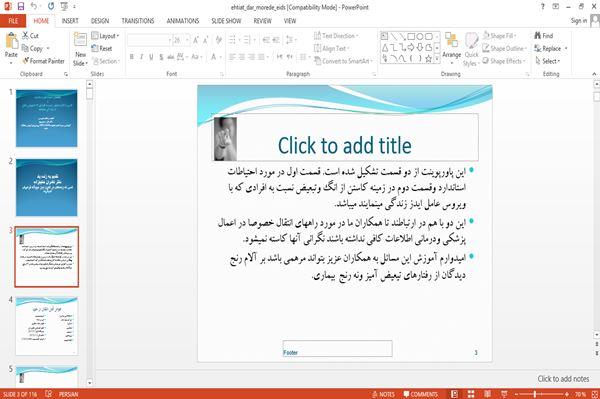Copy the selection

[x=33, y=48]
